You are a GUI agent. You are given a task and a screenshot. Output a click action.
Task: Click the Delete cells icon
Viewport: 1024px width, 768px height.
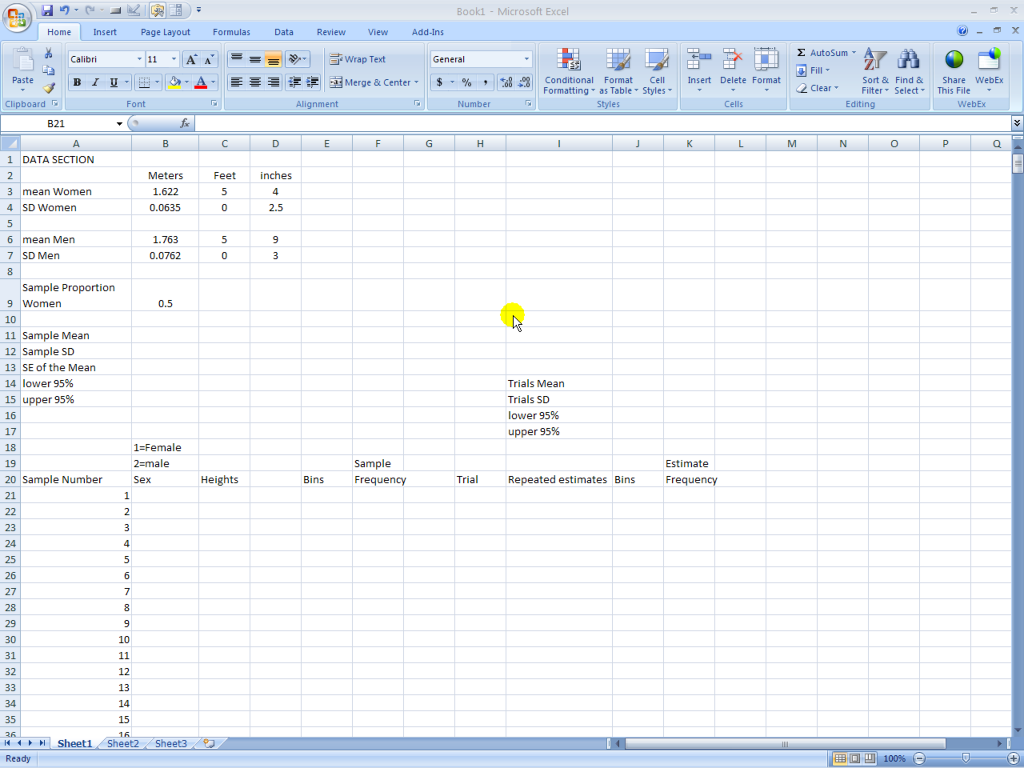(732, 60)
